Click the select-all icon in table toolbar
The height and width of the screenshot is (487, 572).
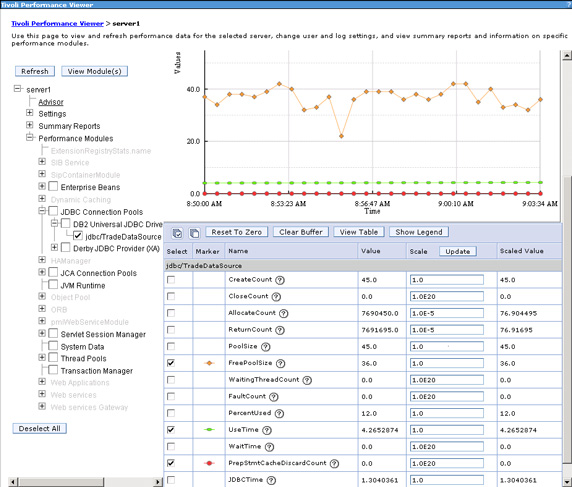tap(177, 233)
